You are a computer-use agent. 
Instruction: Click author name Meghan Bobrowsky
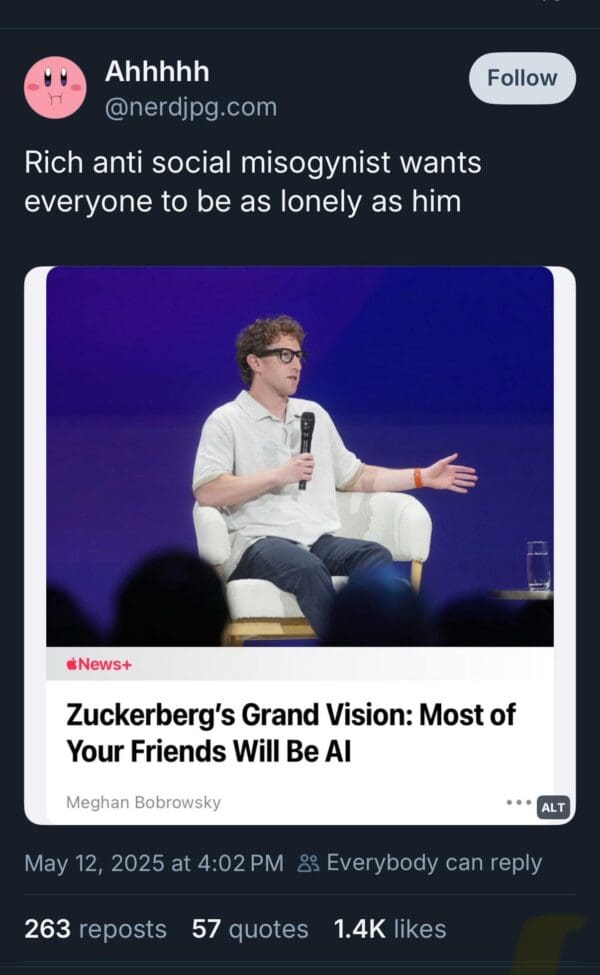[x=143, y=802]
